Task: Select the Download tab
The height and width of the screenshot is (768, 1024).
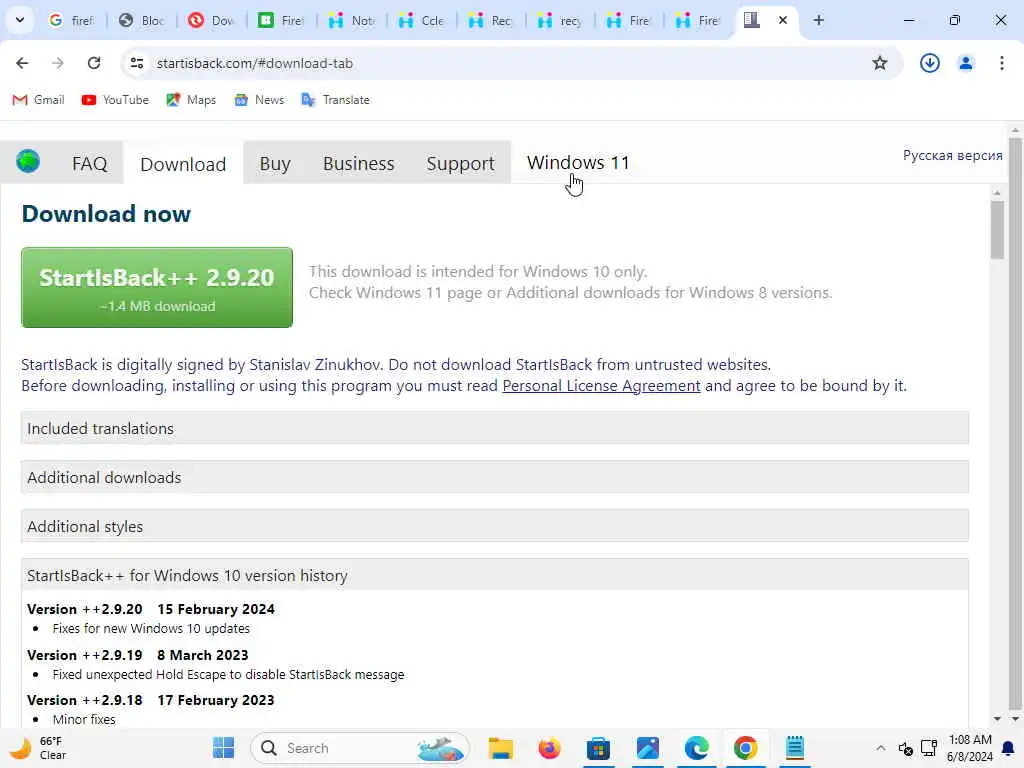Action: tap(183, 163)
